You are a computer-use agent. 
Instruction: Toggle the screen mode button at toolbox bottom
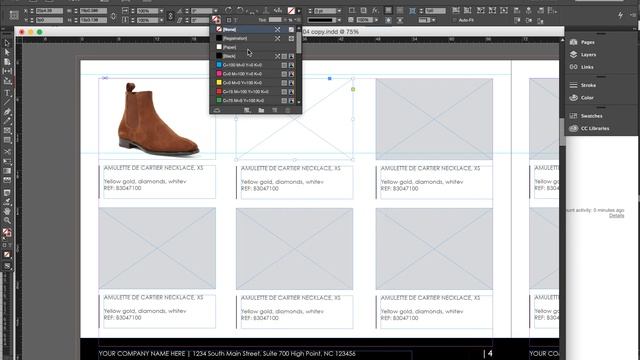point(7,266)
